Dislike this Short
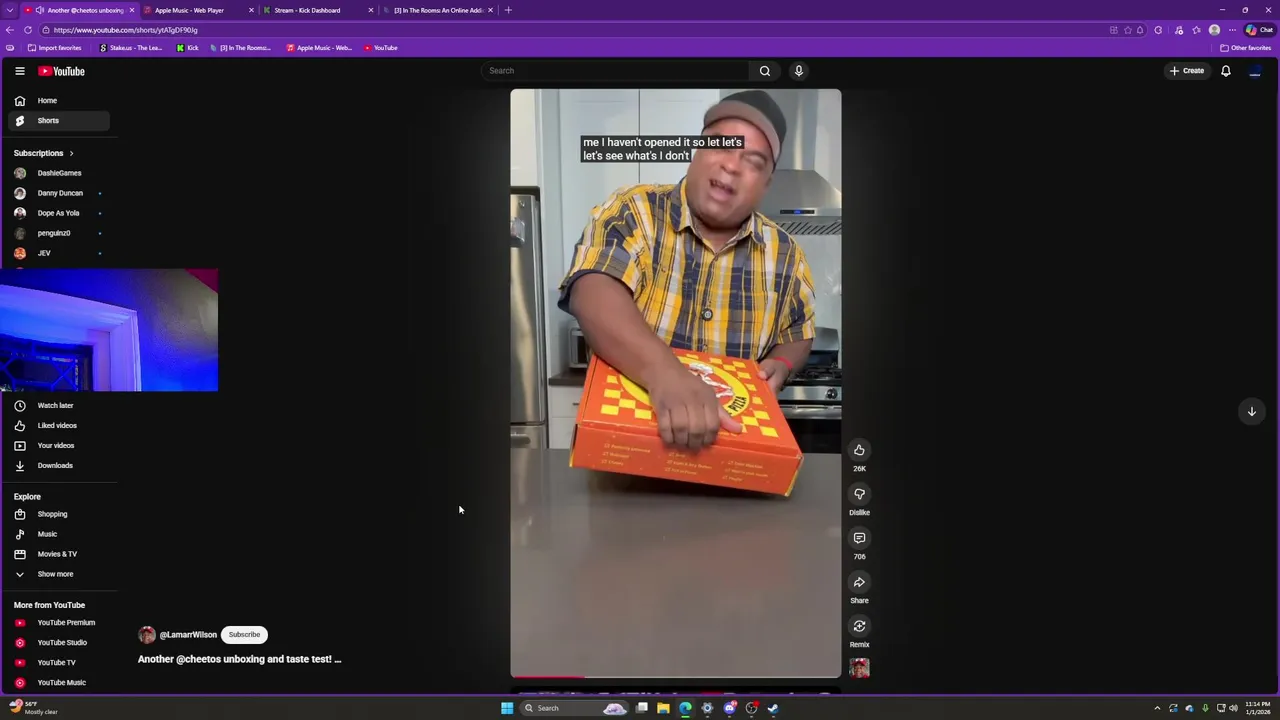Image resolution: width=1280 pixels, height=720 pixels. [x=859, y=494]
